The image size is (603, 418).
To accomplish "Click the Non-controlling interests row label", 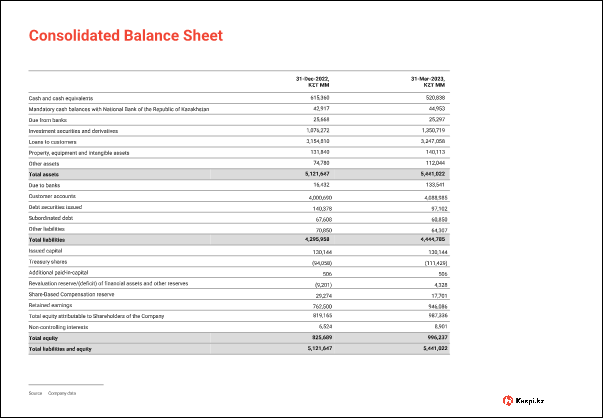I will 59,327.
